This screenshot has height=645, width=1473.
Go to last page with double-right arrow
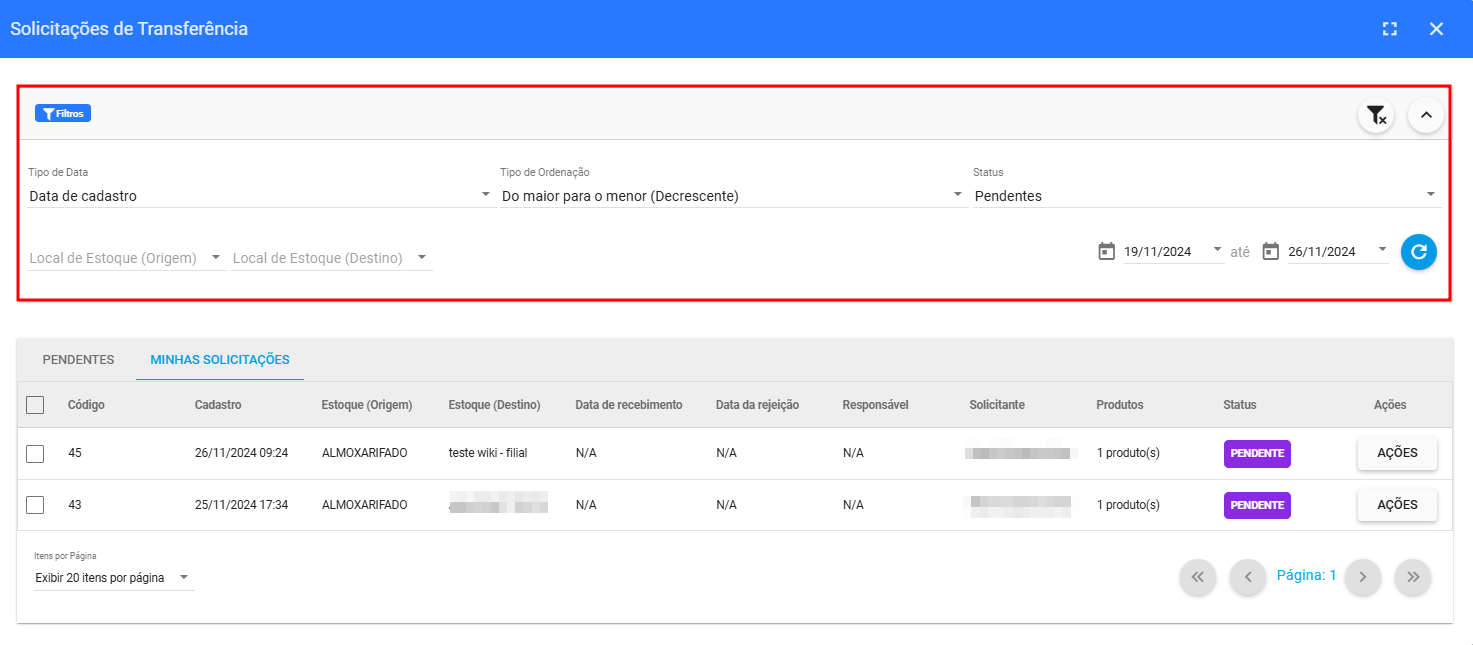pyautogui.click(x=1413, y=577)
